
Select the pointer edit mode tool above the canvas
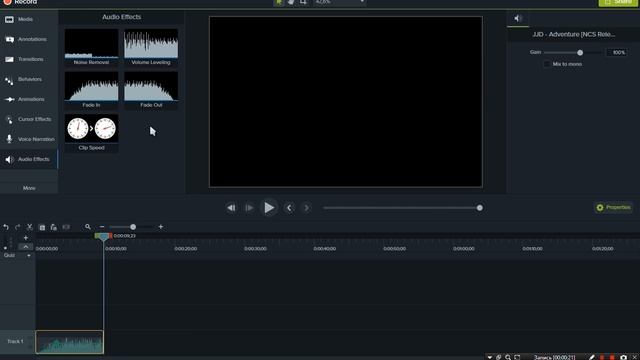(x=279, y=2)
